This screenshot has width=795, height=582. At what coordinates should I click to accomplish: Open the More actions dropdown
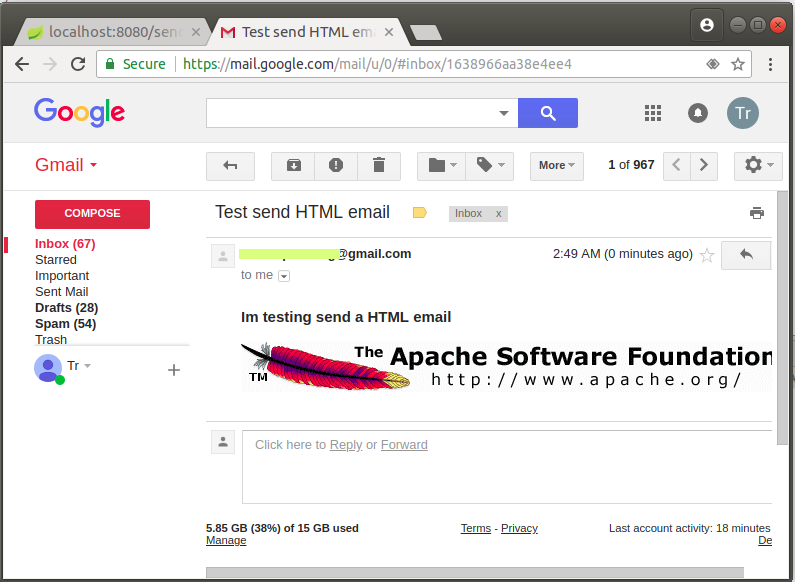[x=557, y=166]
